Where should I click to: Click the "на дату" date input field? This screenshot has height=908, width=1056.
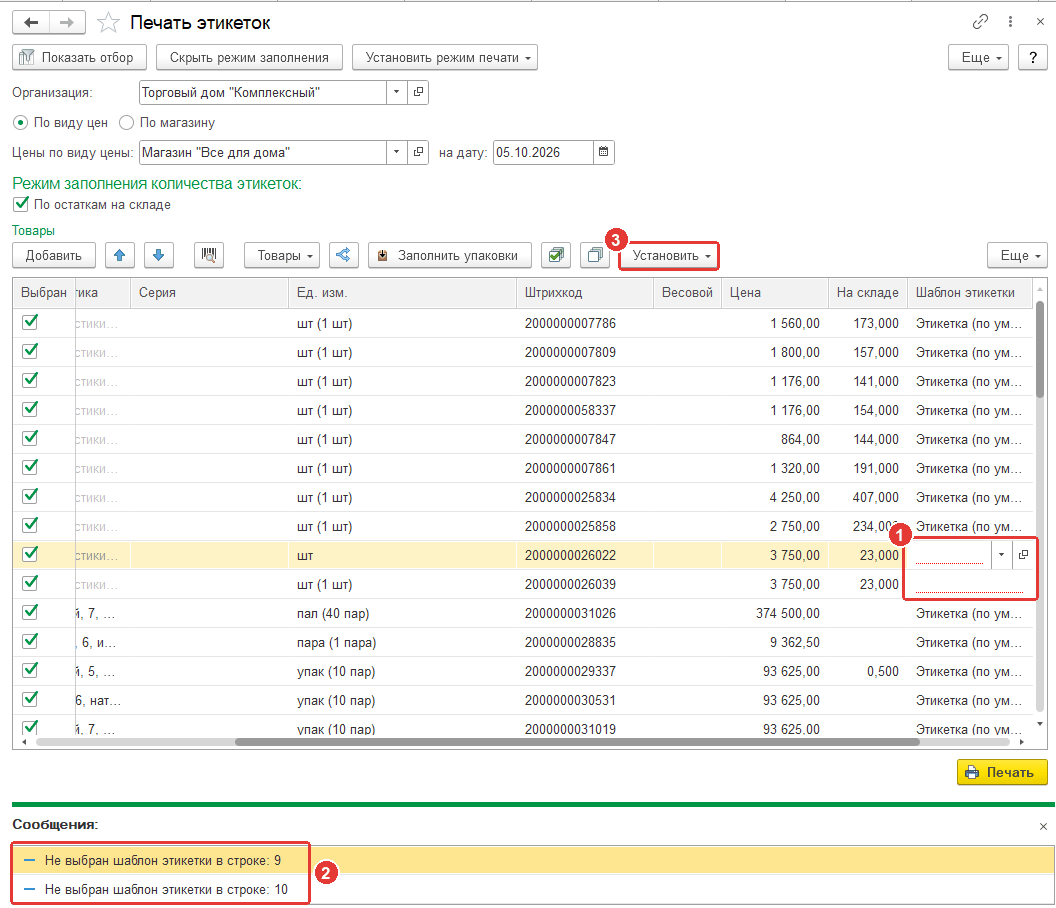click(x=543, y=152)
